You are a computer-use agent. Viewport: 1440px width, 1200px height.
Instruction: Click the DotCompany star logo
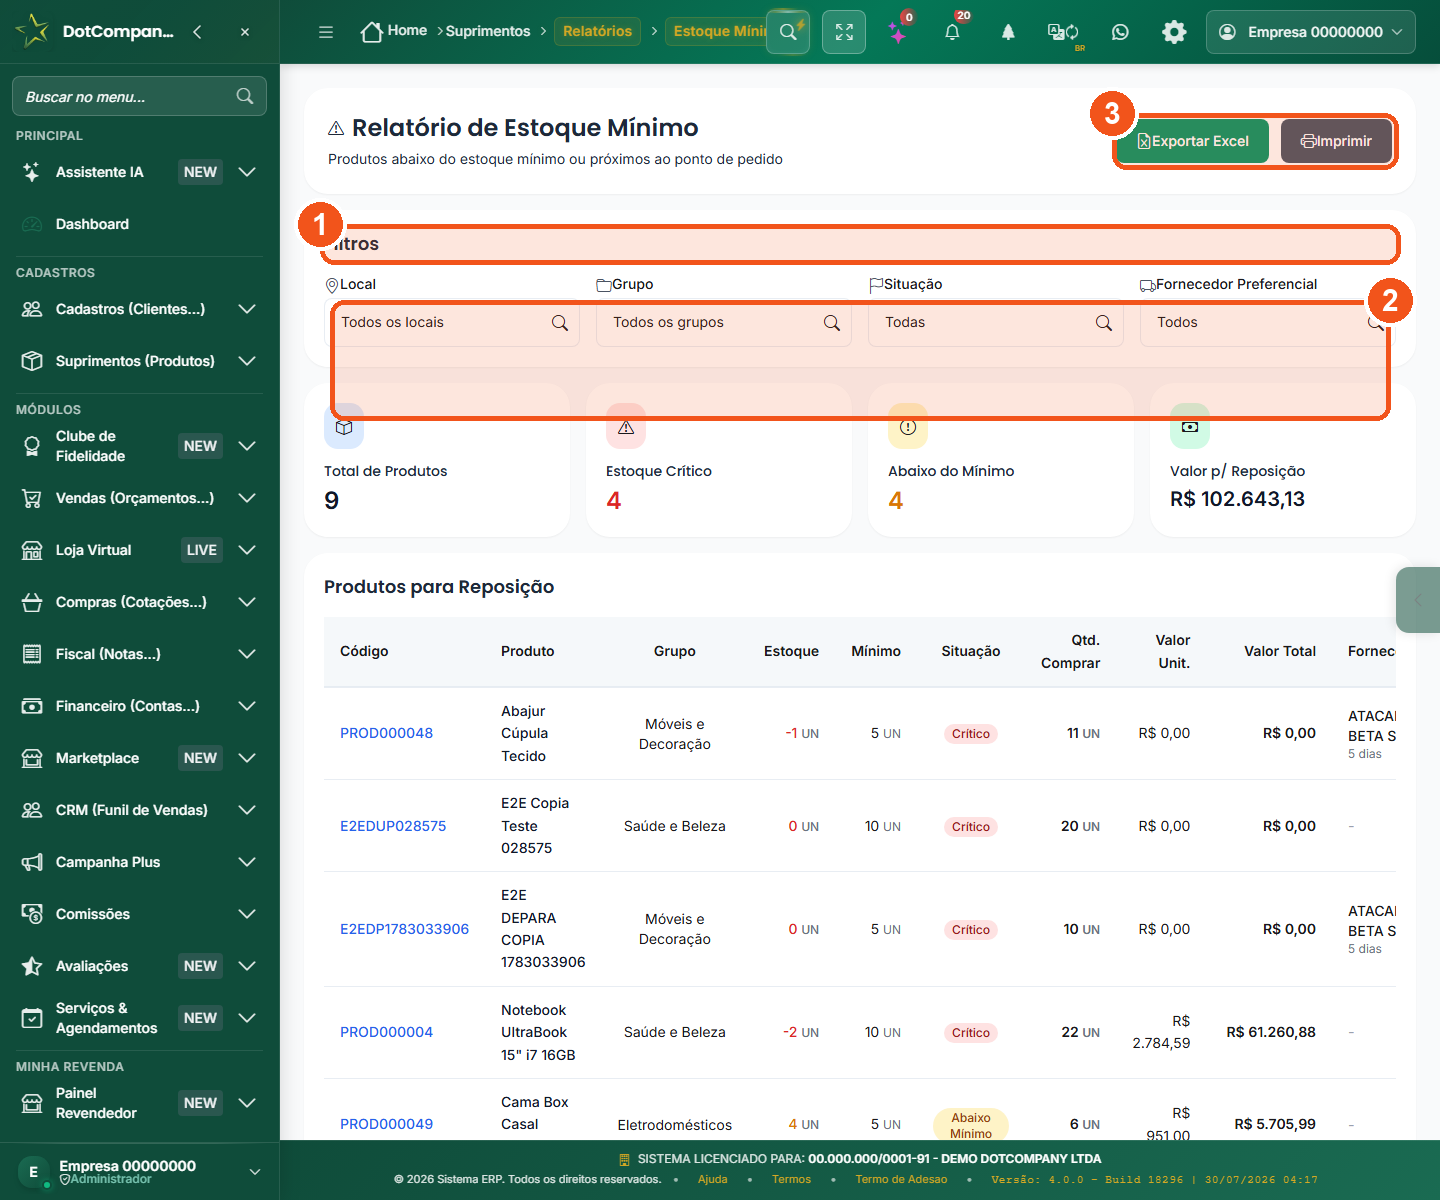click(x=32, y=31)
